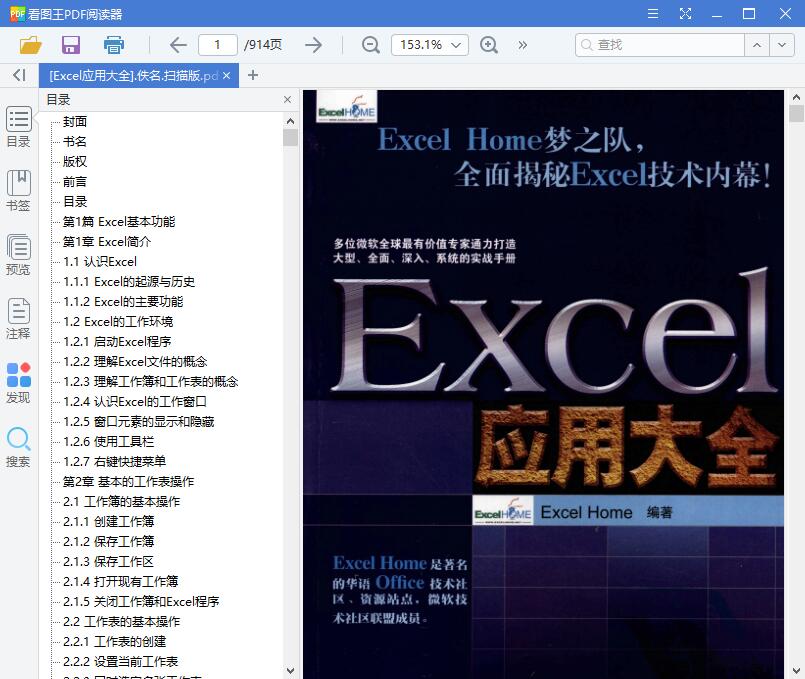805x679 pixels.
Task: Jump to 1.2.2 理解Excel文件的概念
Action: point(135,362)
